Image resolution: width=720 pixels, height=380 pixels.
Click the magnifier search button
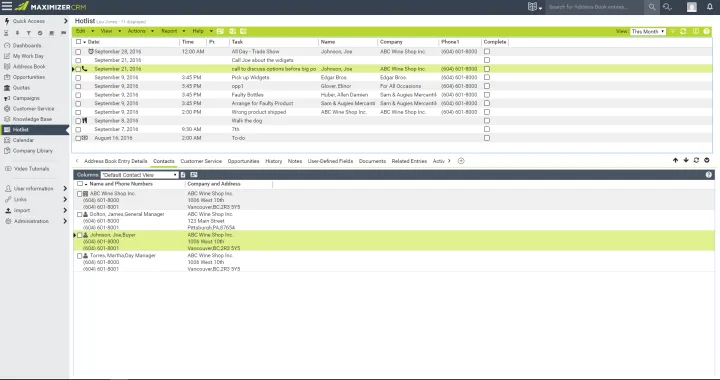pos(652,7)
